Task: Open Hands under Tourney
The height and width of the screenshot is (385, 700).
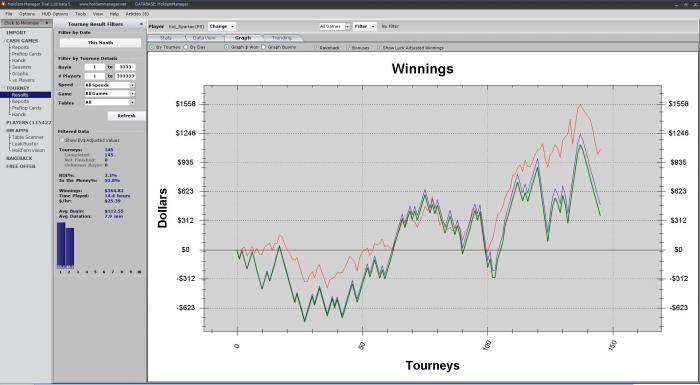Action: coord(19,114)
